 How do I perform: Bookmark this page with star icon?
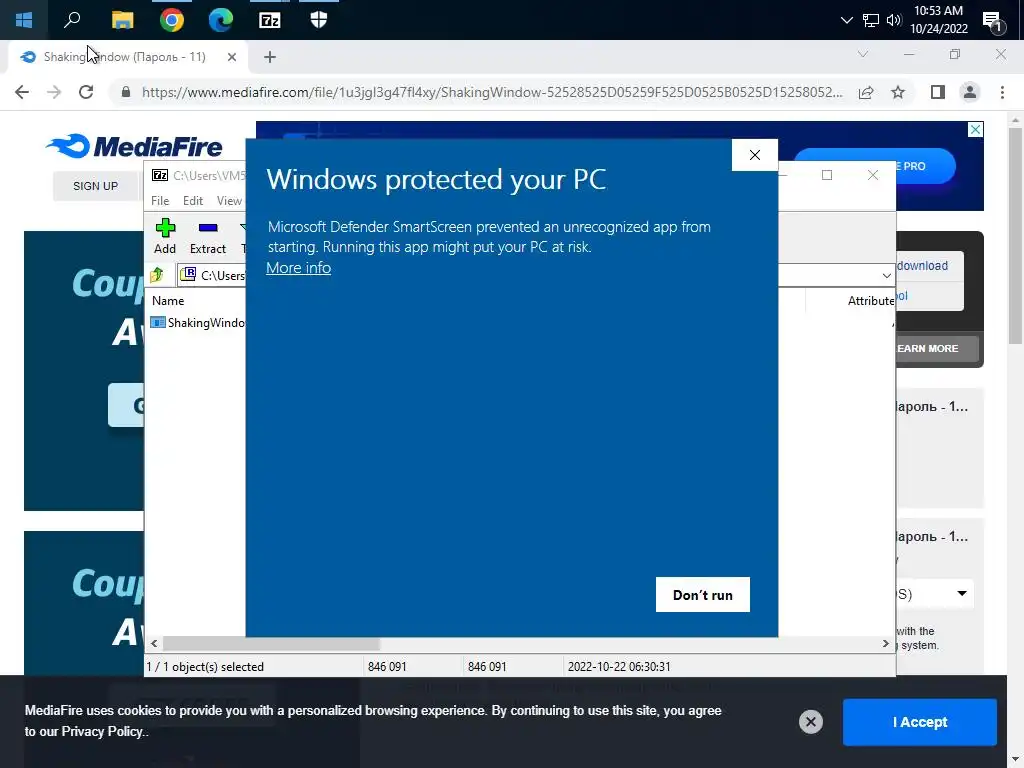pos(898,92)
